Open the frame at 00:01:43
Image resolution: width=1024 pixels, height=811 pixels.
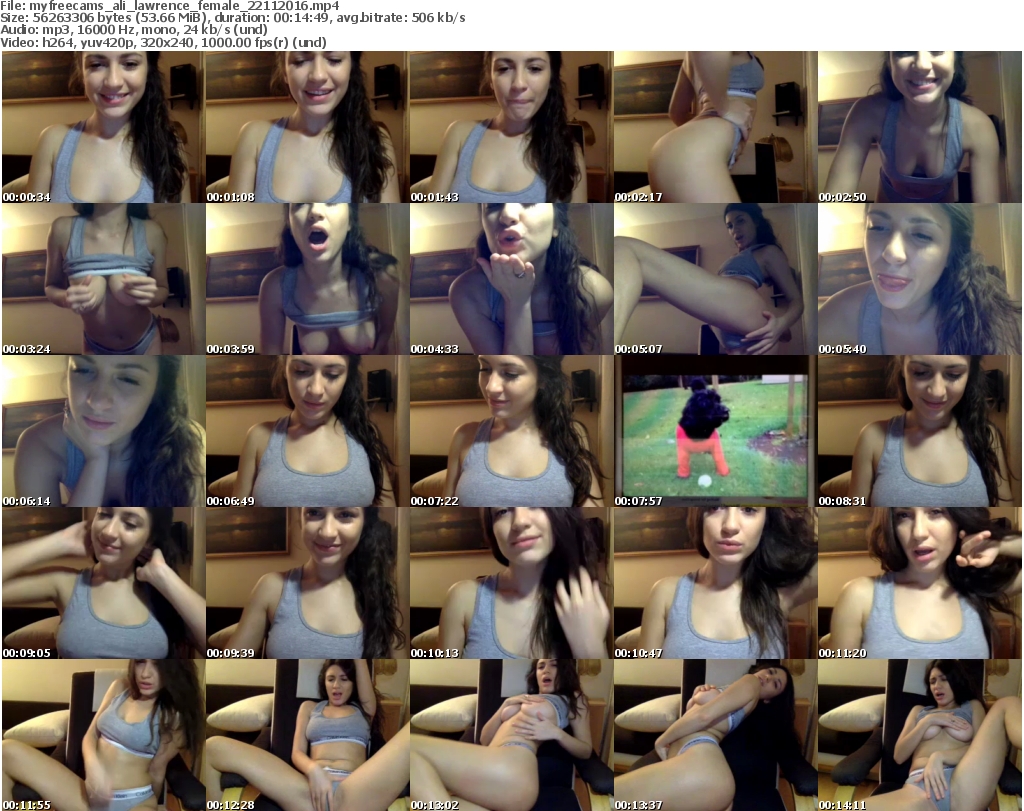point(511,127)
